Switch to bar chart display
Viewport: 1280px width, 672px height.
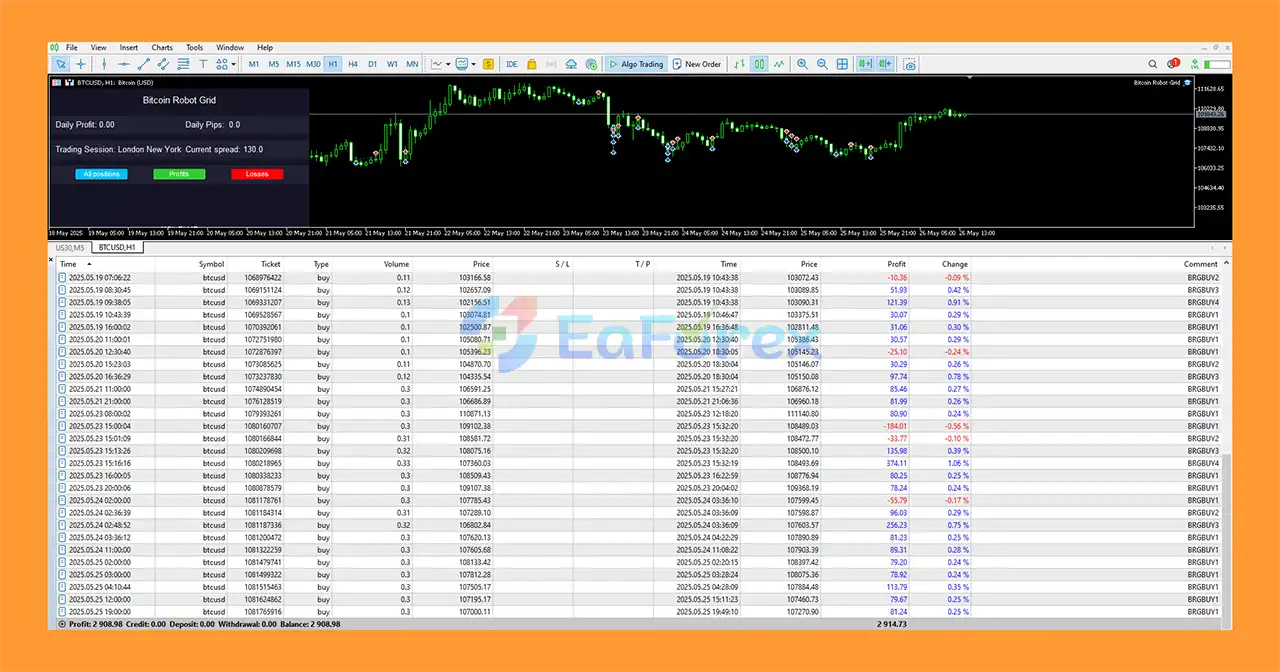click(740, 64)
